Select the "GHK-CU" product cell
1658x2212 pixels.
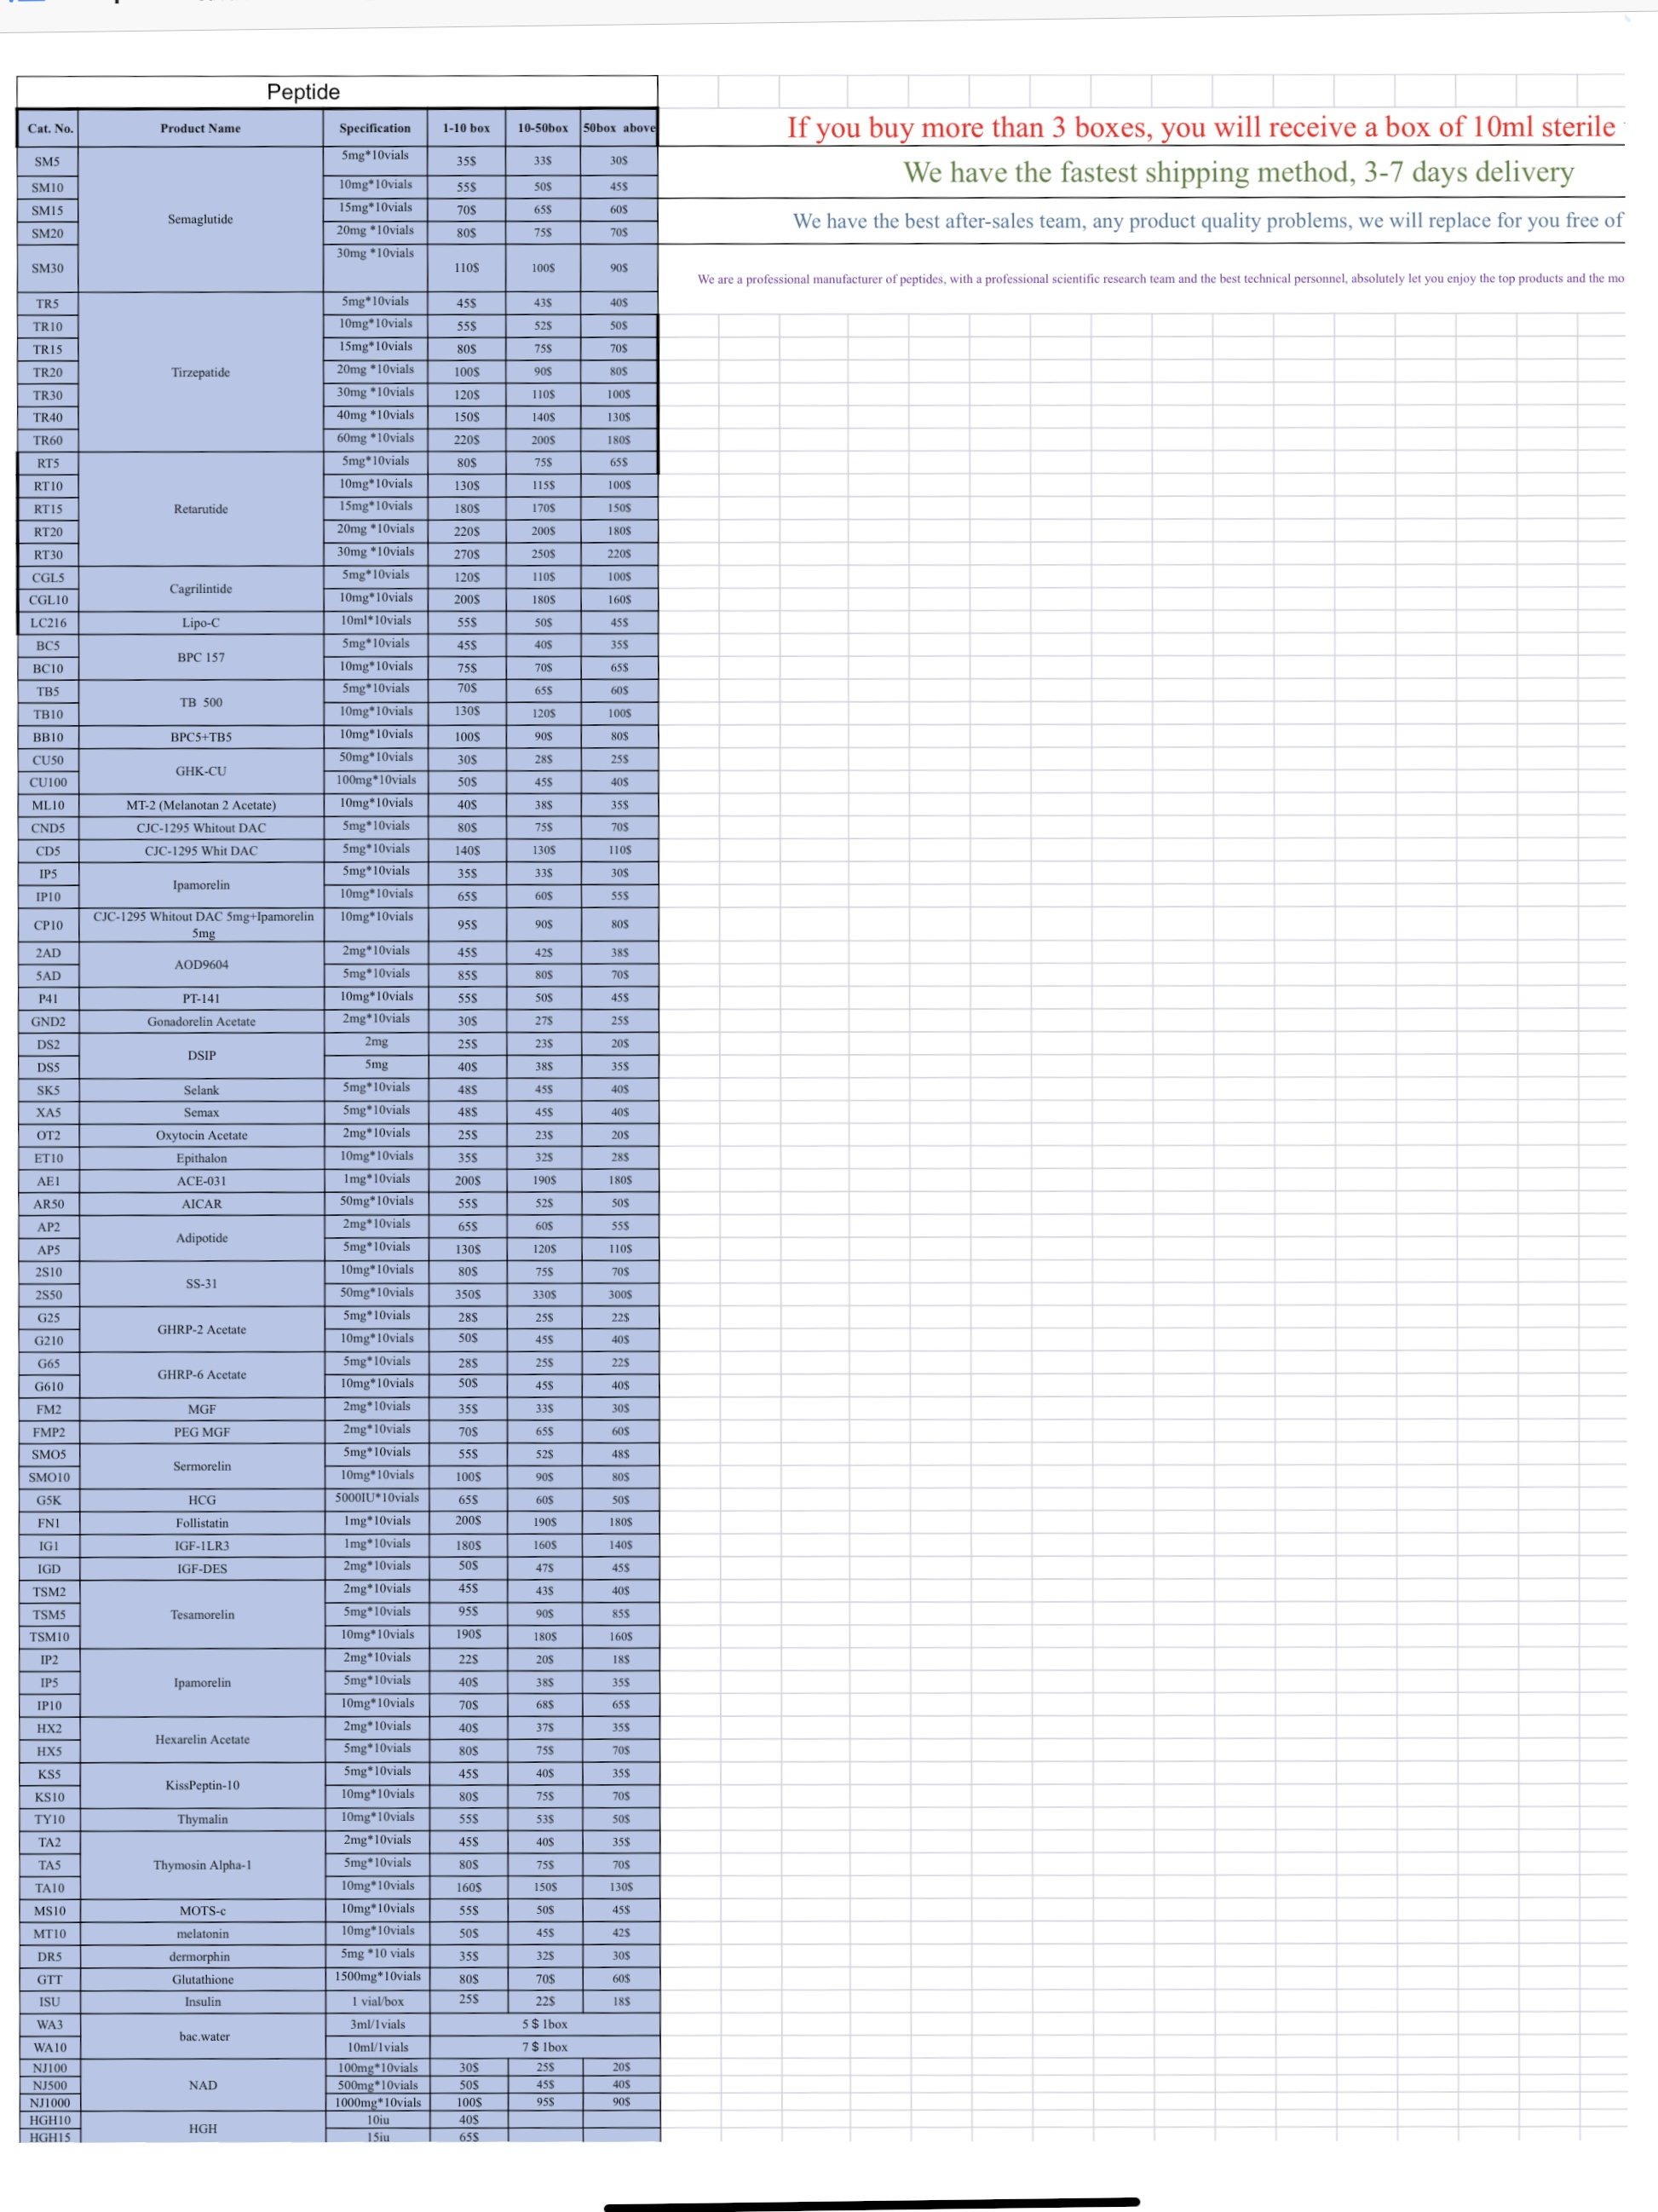[201, 771]
